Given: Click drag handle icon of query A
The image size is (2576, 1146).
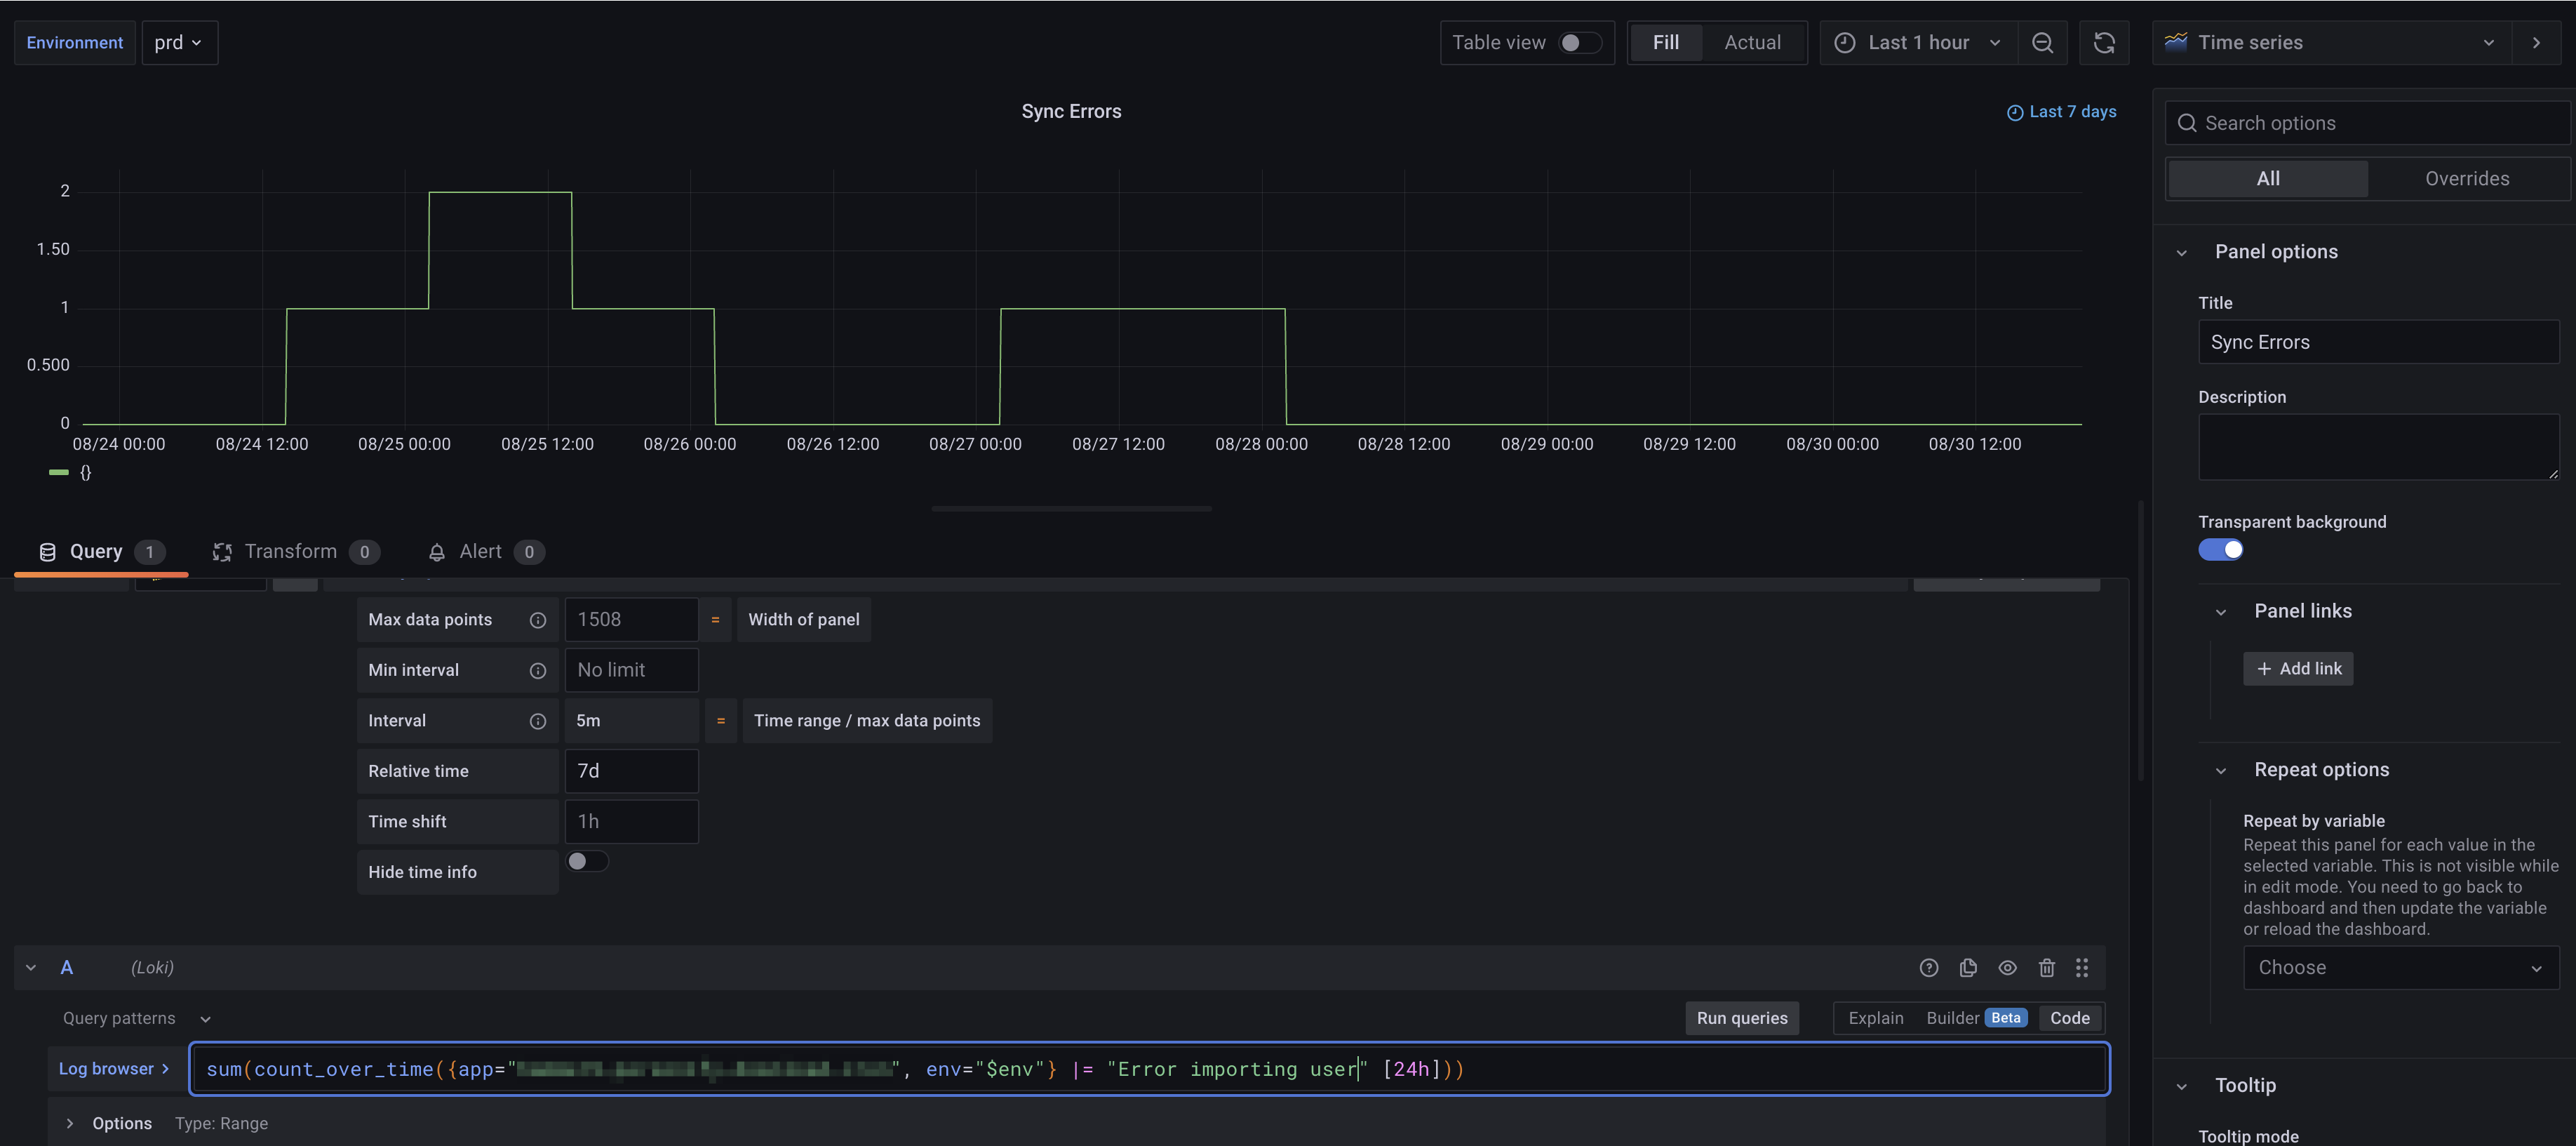Looking at the screenshot, I should click(2082, 967).
